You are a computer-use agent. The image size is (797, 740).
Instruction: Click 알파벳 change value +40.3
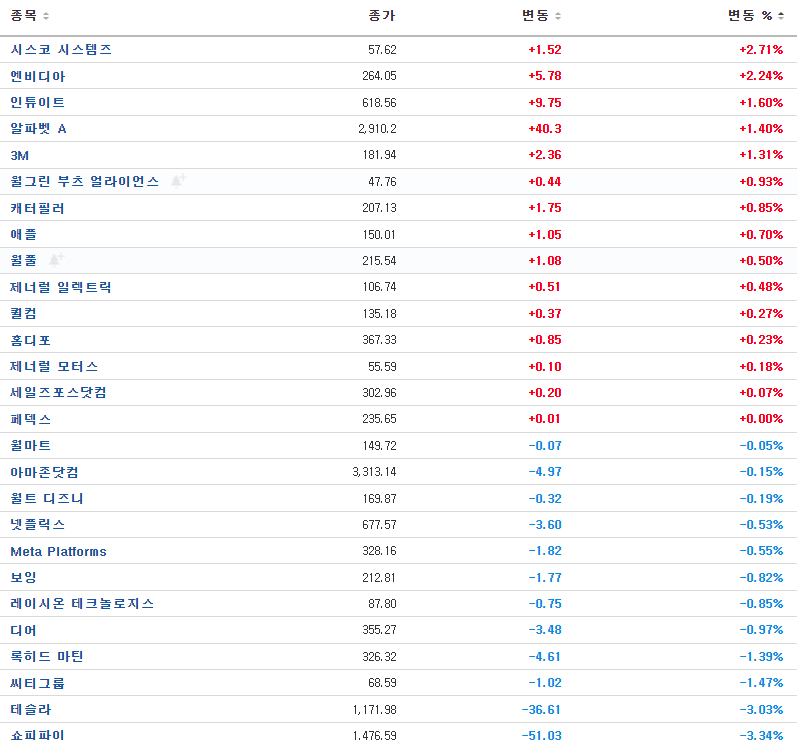click(x=545, y=129)
